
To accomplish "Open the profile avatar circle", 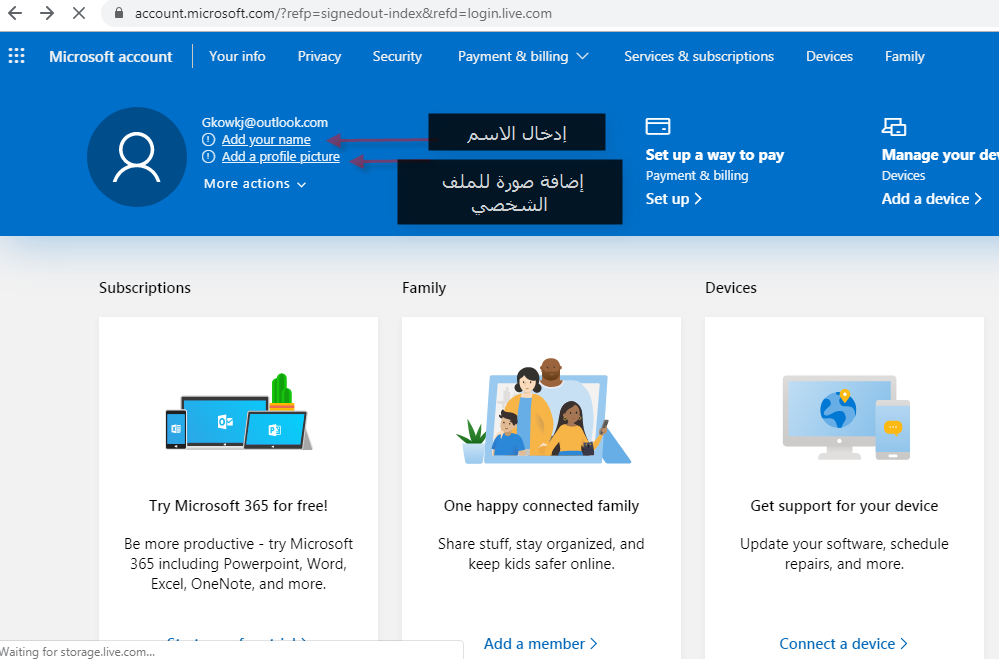I will coord(136,157).
